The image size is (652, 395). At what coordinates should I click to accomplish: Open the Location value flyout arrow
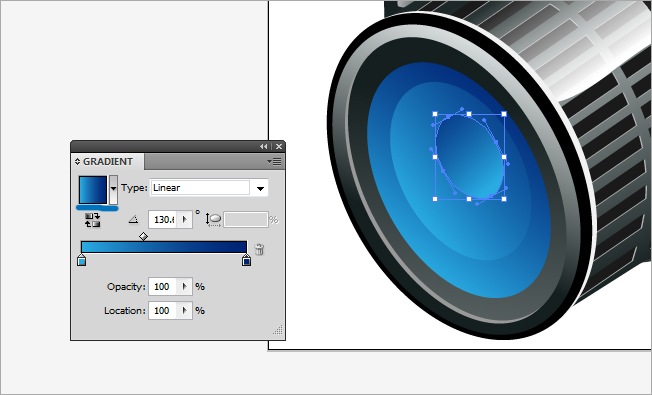coord(185,311)
